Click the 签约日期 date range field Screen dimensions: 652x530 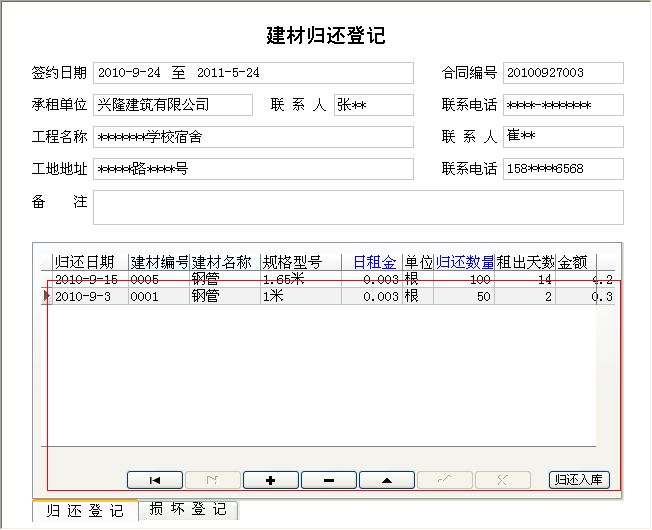[x=253, y=73]
